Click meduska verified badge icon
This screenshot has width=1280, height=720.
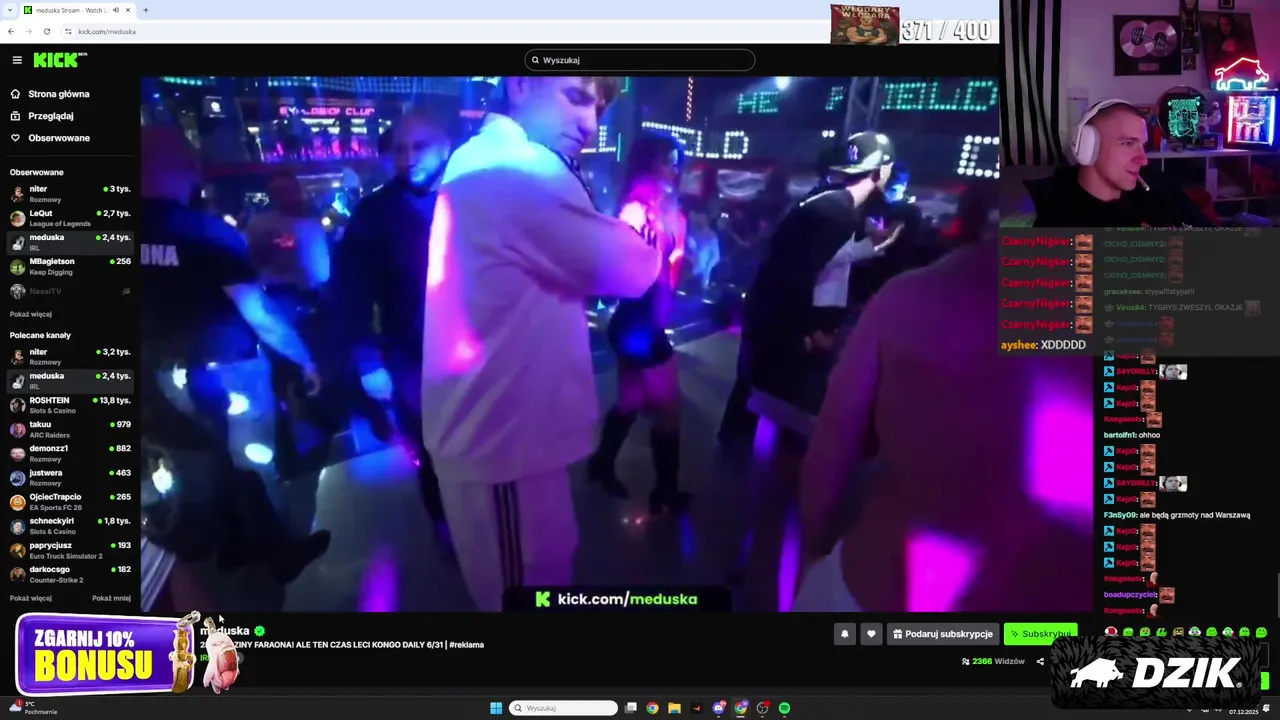point(259,631)
